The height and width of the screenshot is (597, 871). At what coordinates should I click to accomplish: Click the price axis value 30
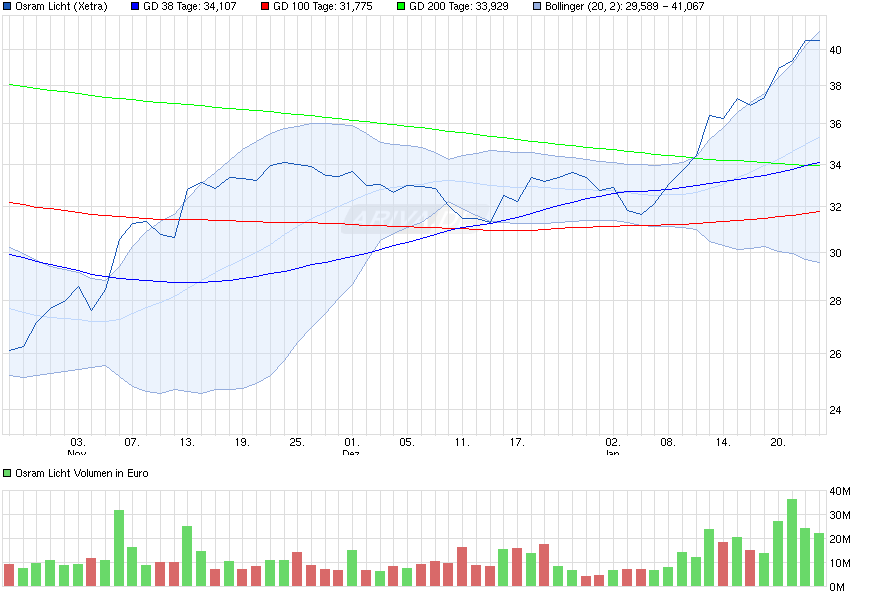(x=835, y=253)
